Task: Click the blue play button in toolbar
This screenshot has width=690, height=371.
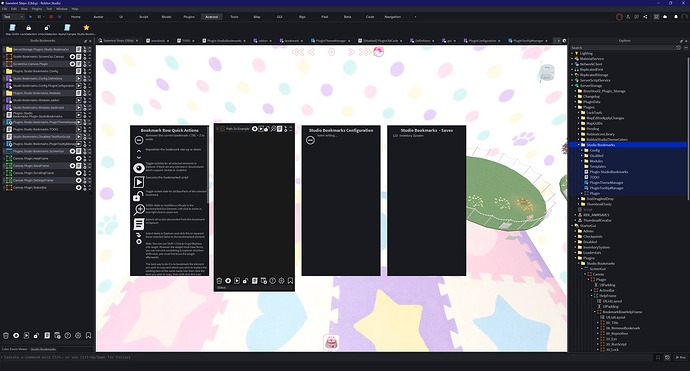Action: (x=30, y=17)
